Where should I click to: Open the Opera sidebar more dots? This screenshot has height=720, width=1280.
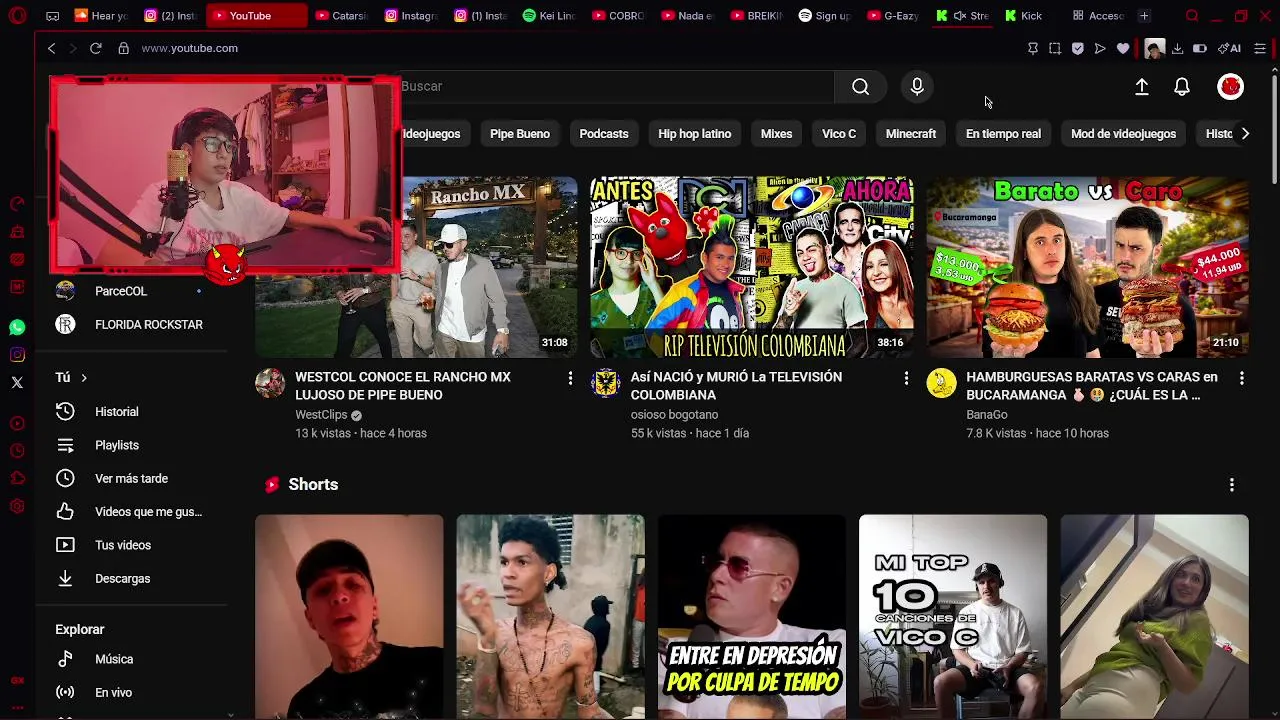17,708
